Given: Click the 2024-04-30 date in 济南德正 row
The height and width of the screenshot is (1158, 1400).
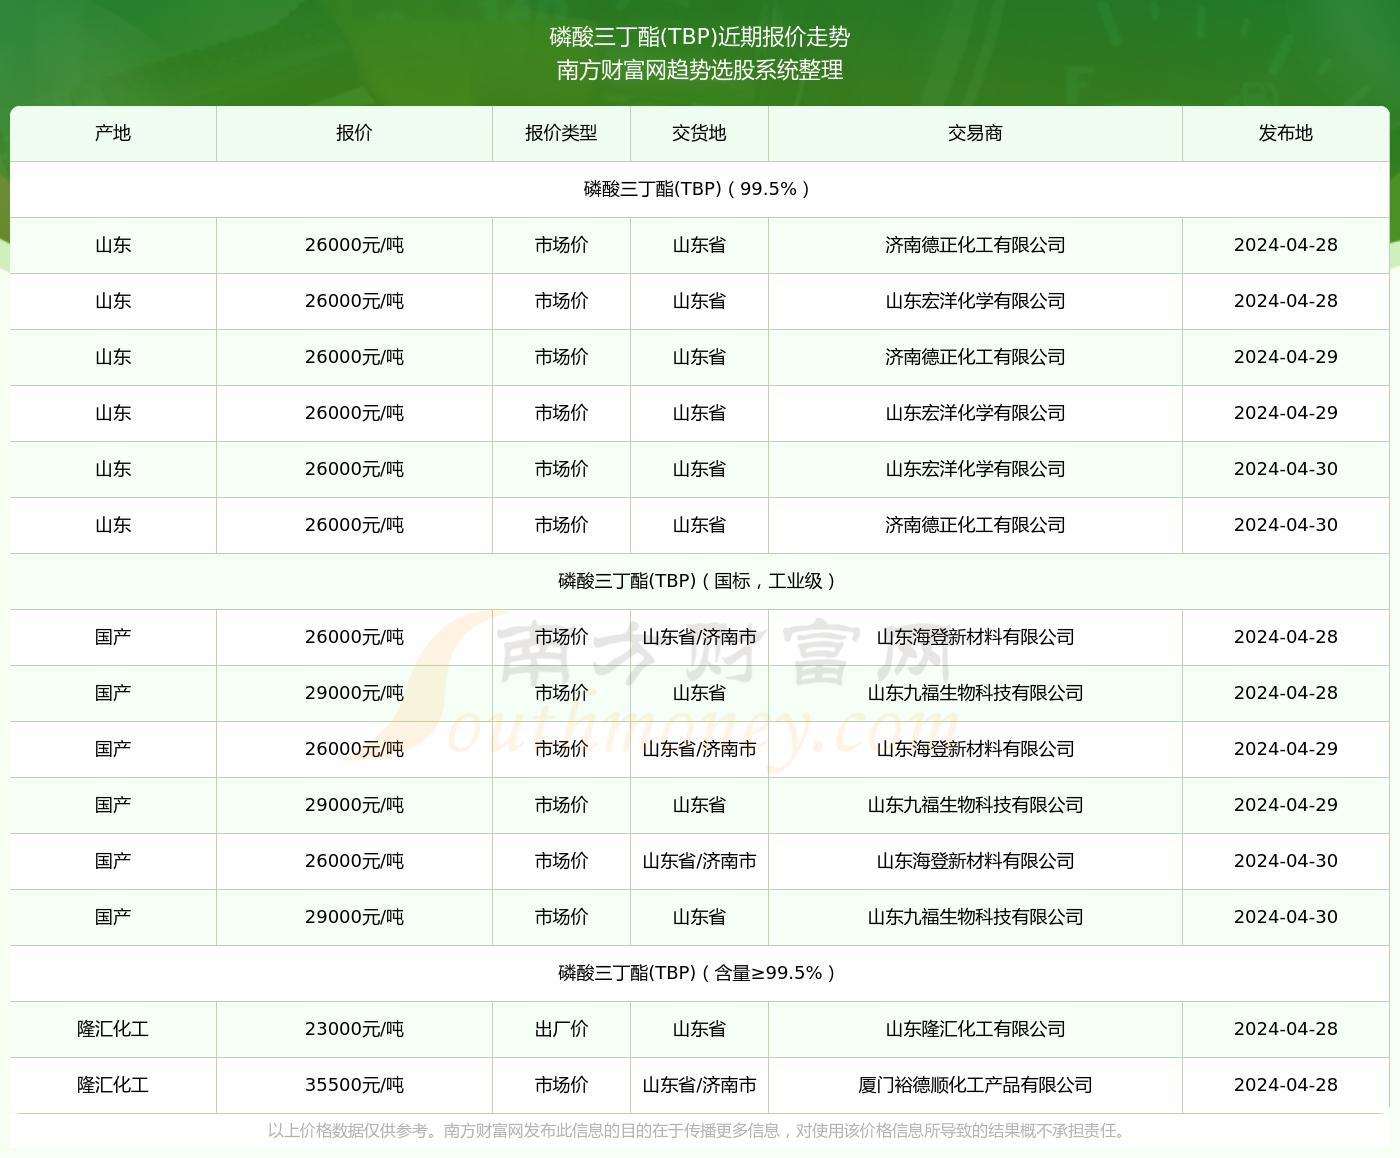Looking at the screenshot, I should tap(1286, 525).
